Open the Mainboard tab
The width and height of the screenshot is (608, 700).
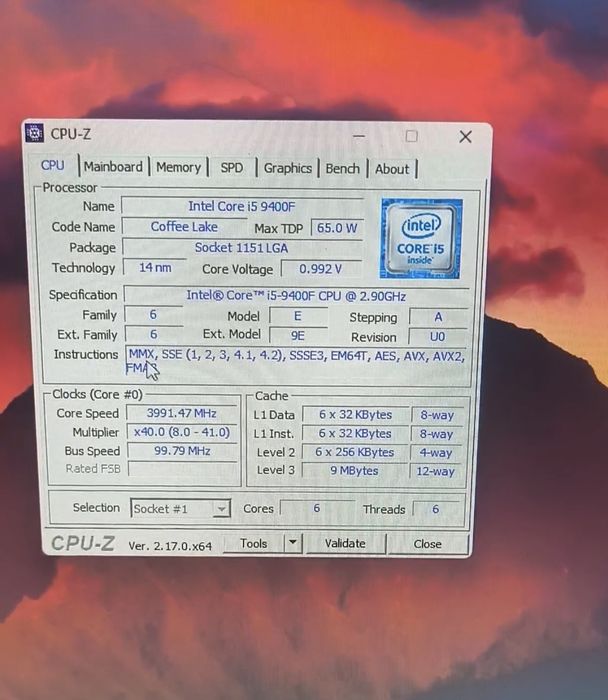113,167
